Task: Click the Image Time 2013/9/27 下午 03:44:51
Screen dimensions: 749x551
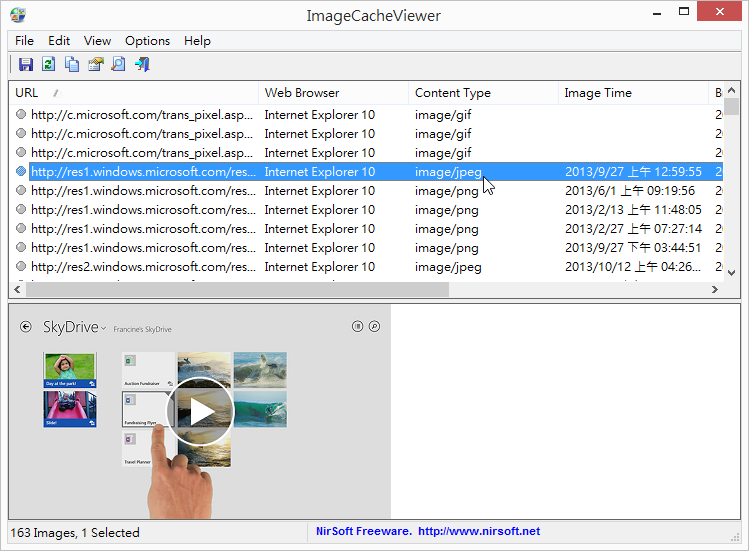Action: click(633, 248)
